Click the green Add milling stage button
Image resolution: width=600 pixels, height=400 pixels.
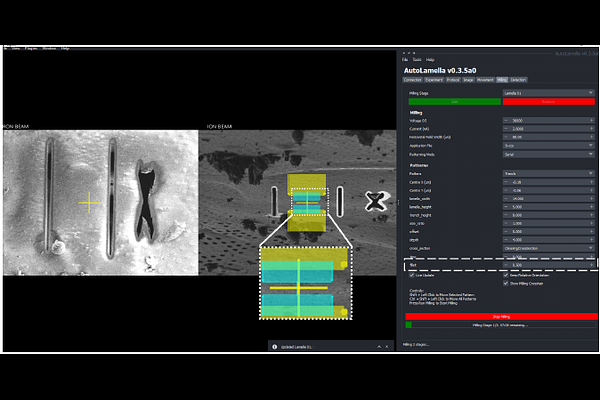tap(455, 102)
